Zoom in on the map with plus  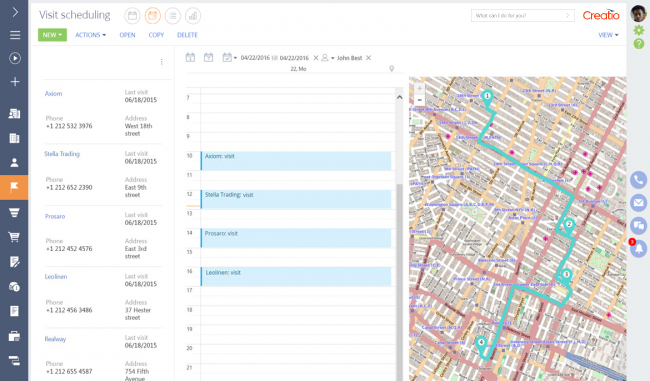click(x=420, y=88)
